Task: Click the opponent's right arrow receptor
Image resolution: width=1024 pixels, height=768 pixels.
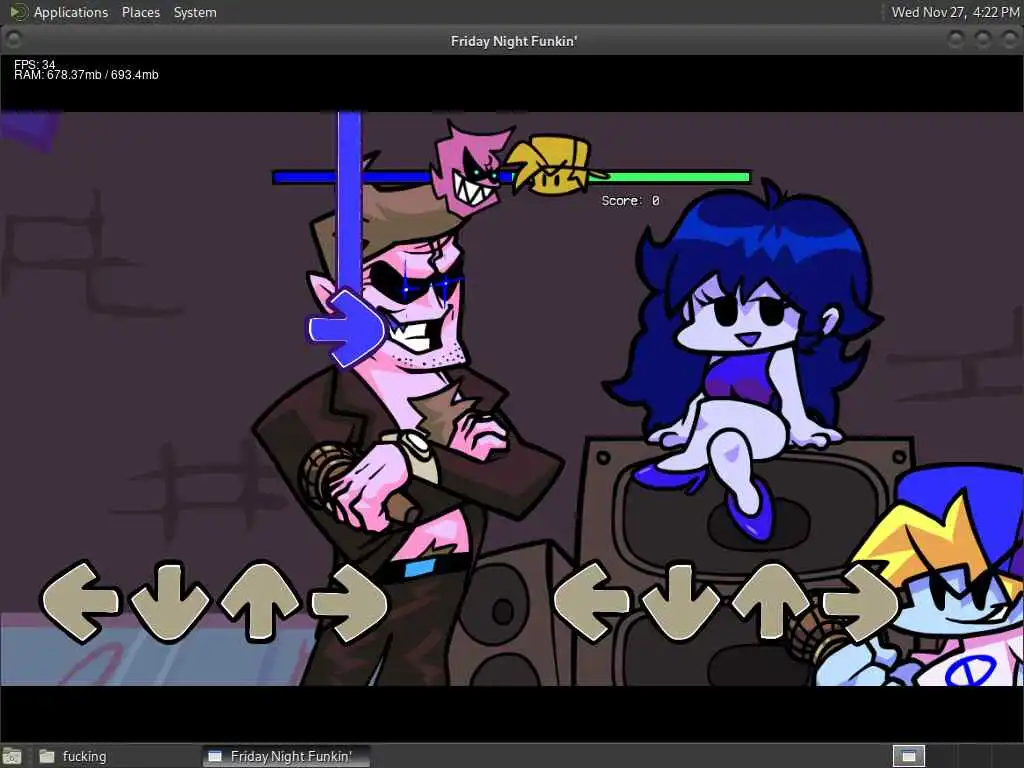Action: [349, 601]
